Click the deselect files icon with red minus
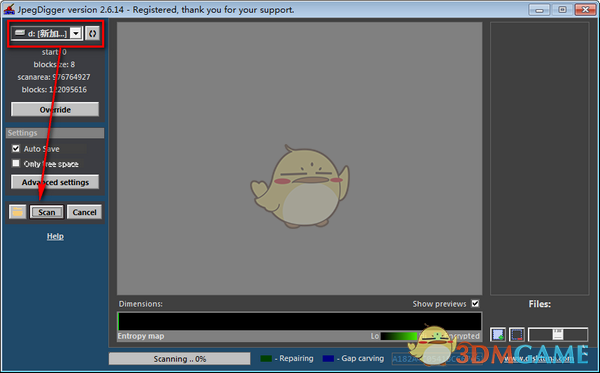 (517, 335)
